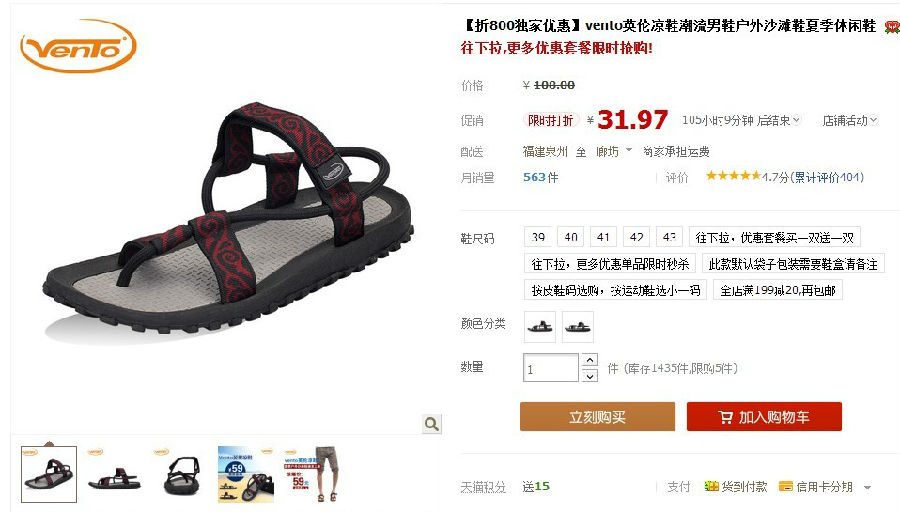Decrease quantity with the down arrow

click(x=589, y=376)
